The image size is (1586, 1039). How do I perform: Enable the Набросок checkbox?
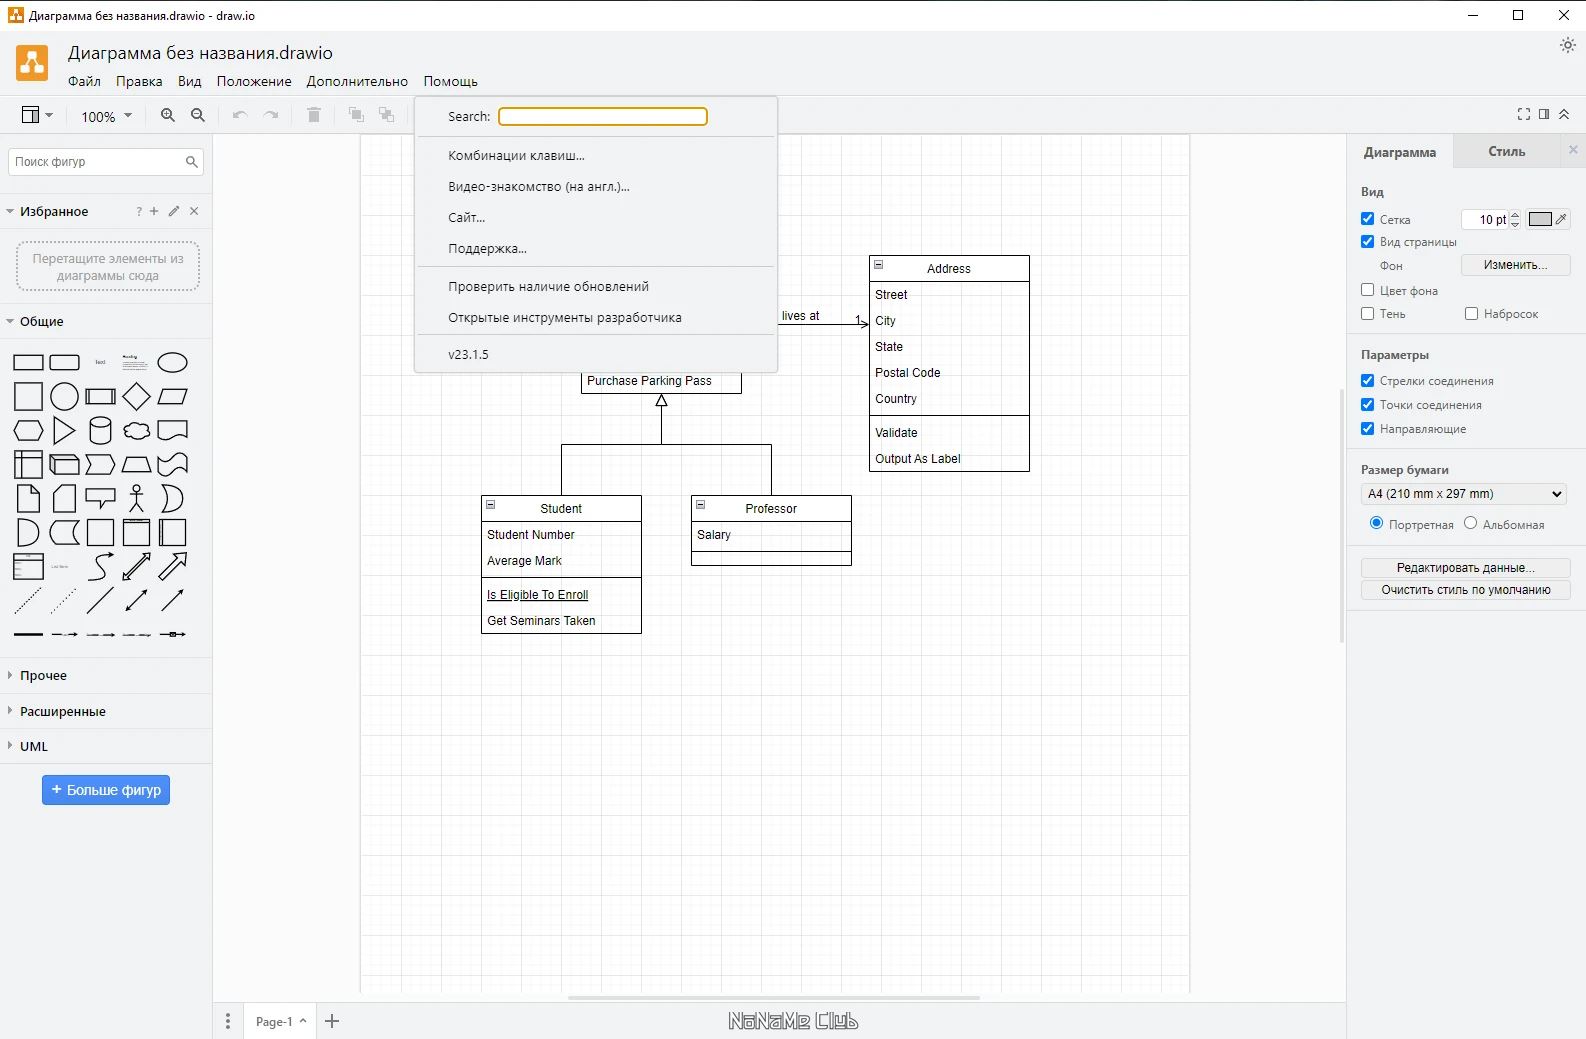[x=1471, y=313]
